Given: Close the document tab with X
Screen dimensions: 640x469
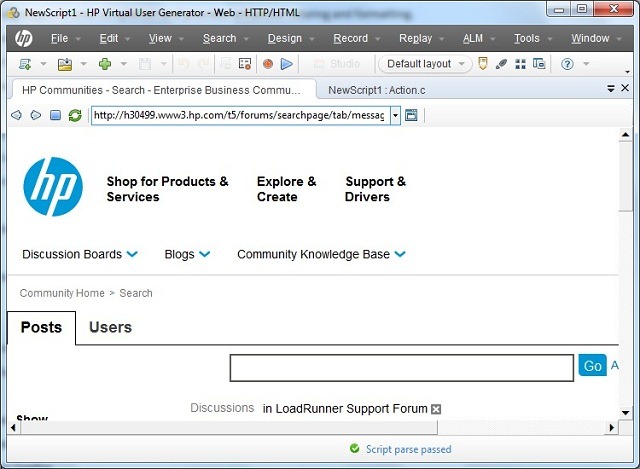Looking at the screenshot, I should click(625, 88).
